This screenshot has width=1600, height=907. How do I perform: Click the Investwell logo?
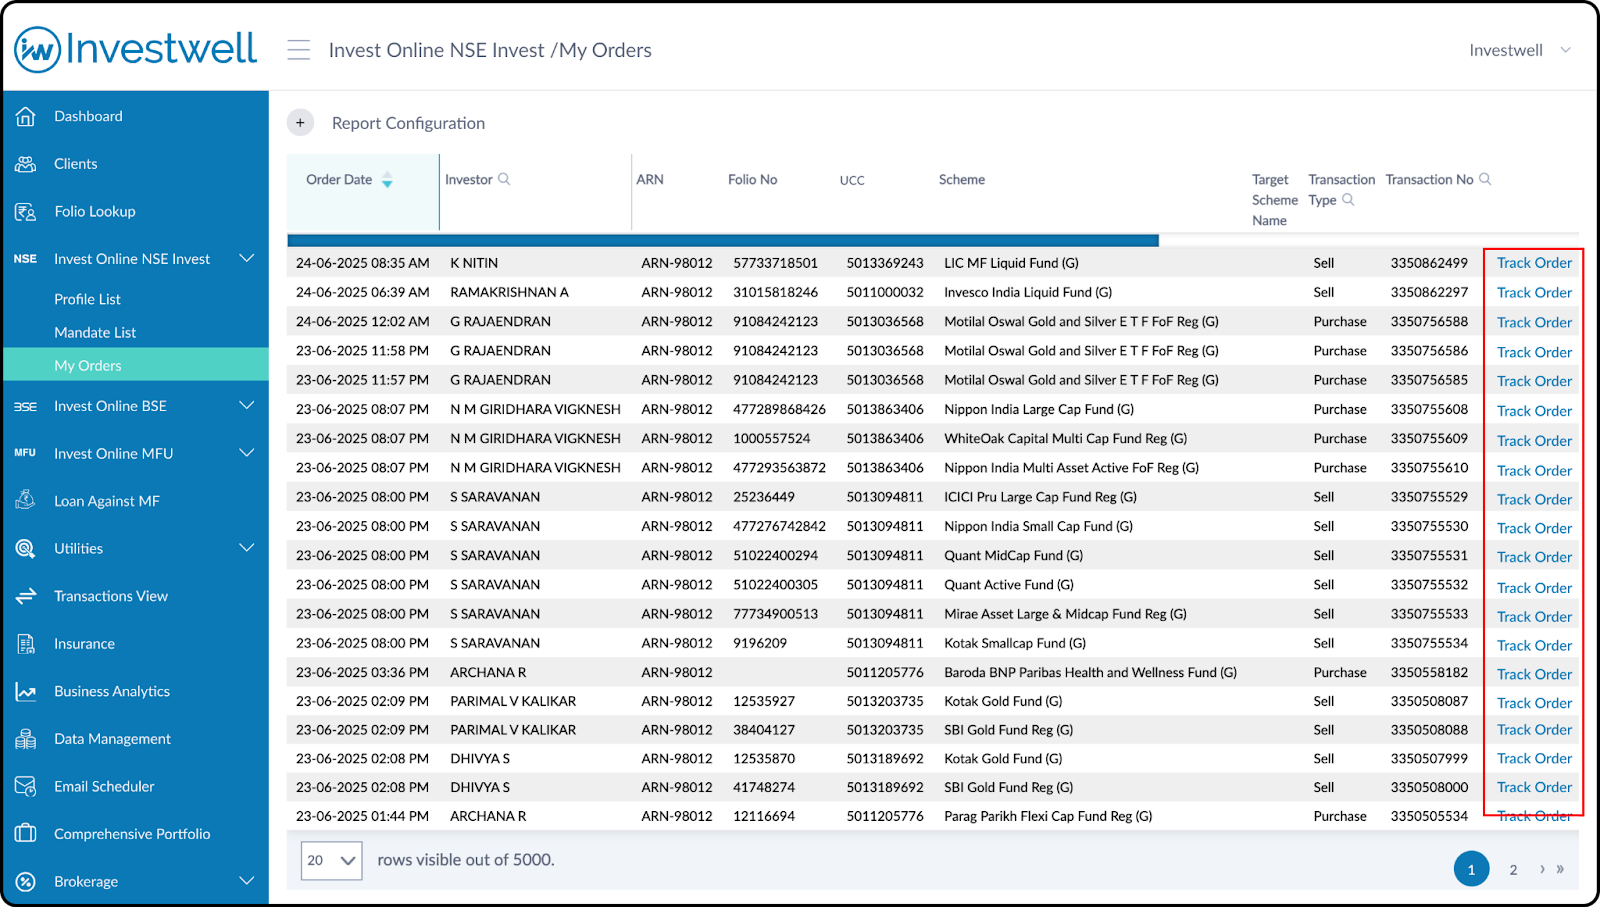click(136, 49)
